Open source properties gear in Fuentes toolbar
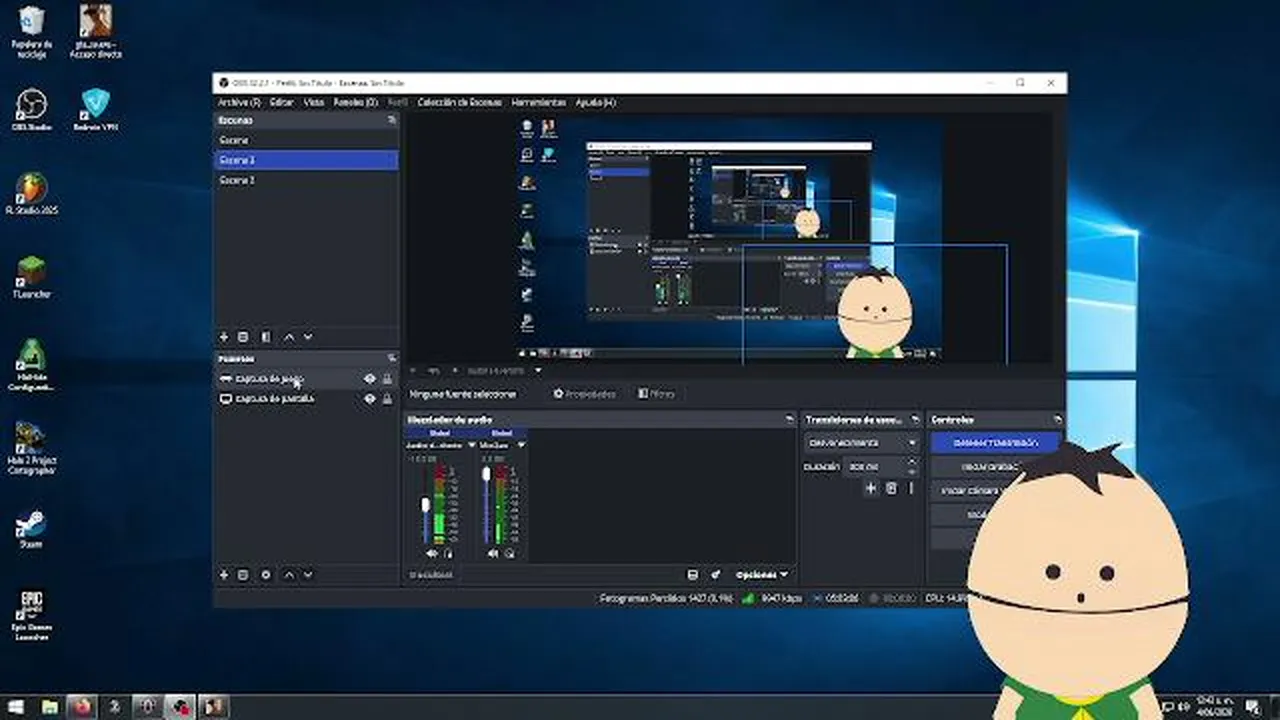1280x720 pixels. 266,575
